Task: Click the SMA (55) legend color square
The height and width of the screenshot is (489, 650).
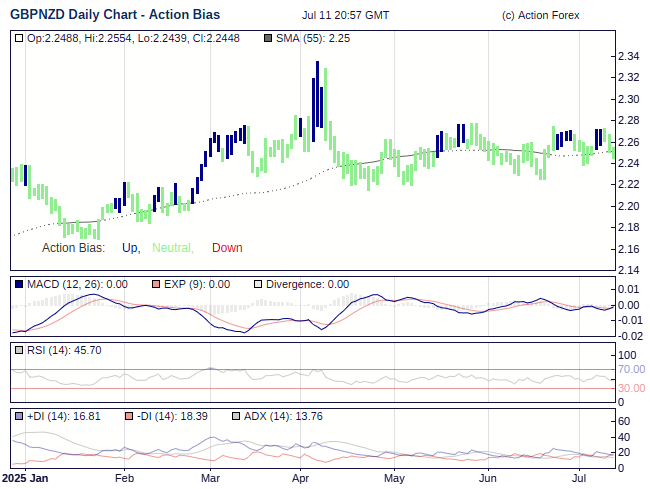Action: 267,38
